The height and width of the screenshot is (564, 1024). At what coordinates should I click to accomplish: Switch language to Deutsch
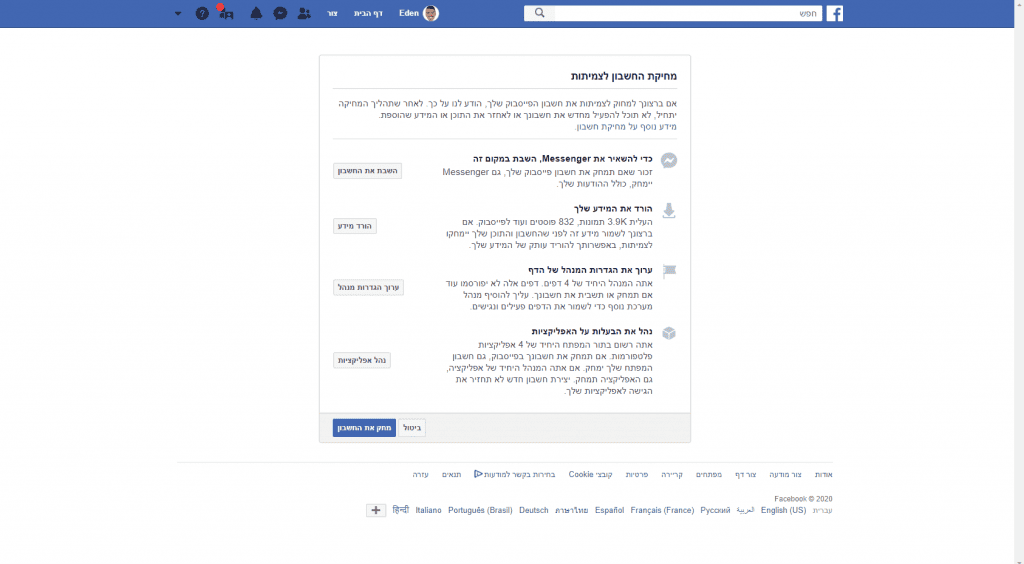pos(534,510)
